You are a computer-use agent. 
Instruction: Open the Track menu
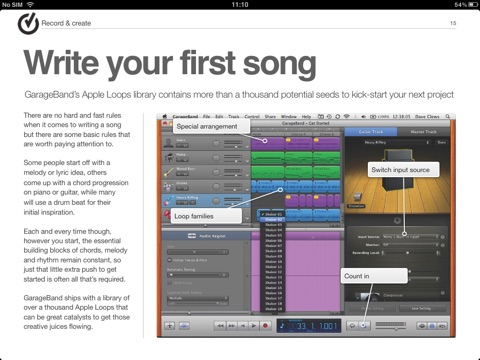pos(234,117)
